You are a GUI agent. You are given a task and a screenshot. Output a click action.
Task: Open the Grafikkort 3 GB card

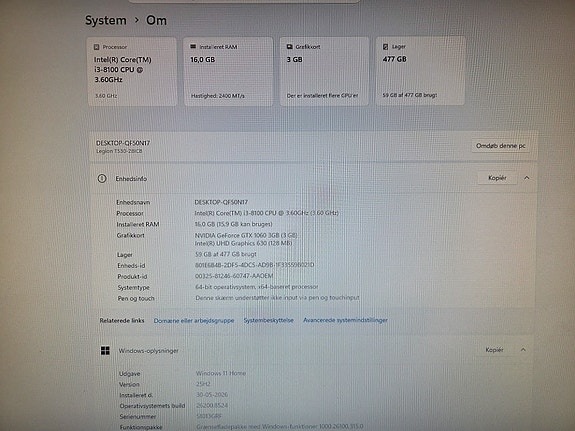coord(324,71)
